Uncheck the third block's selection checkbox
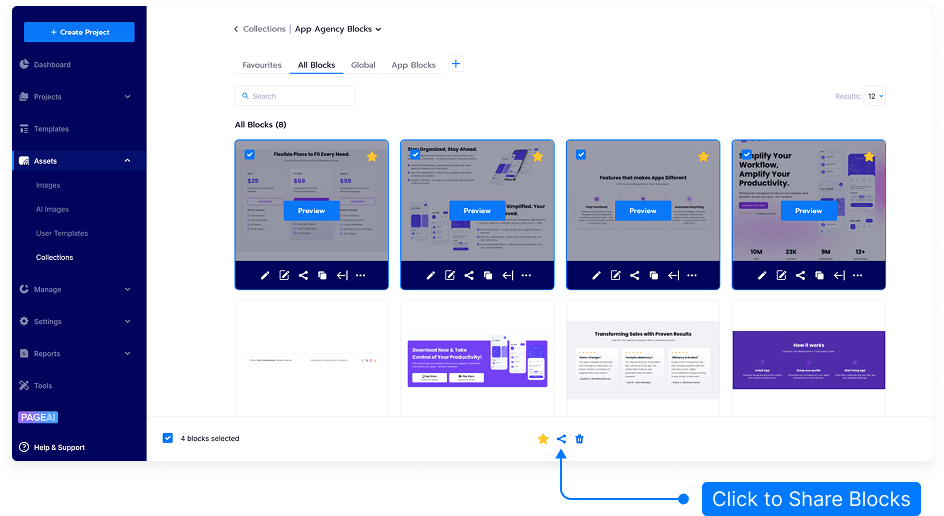This screenshot has width=944, height=516. 581,155
